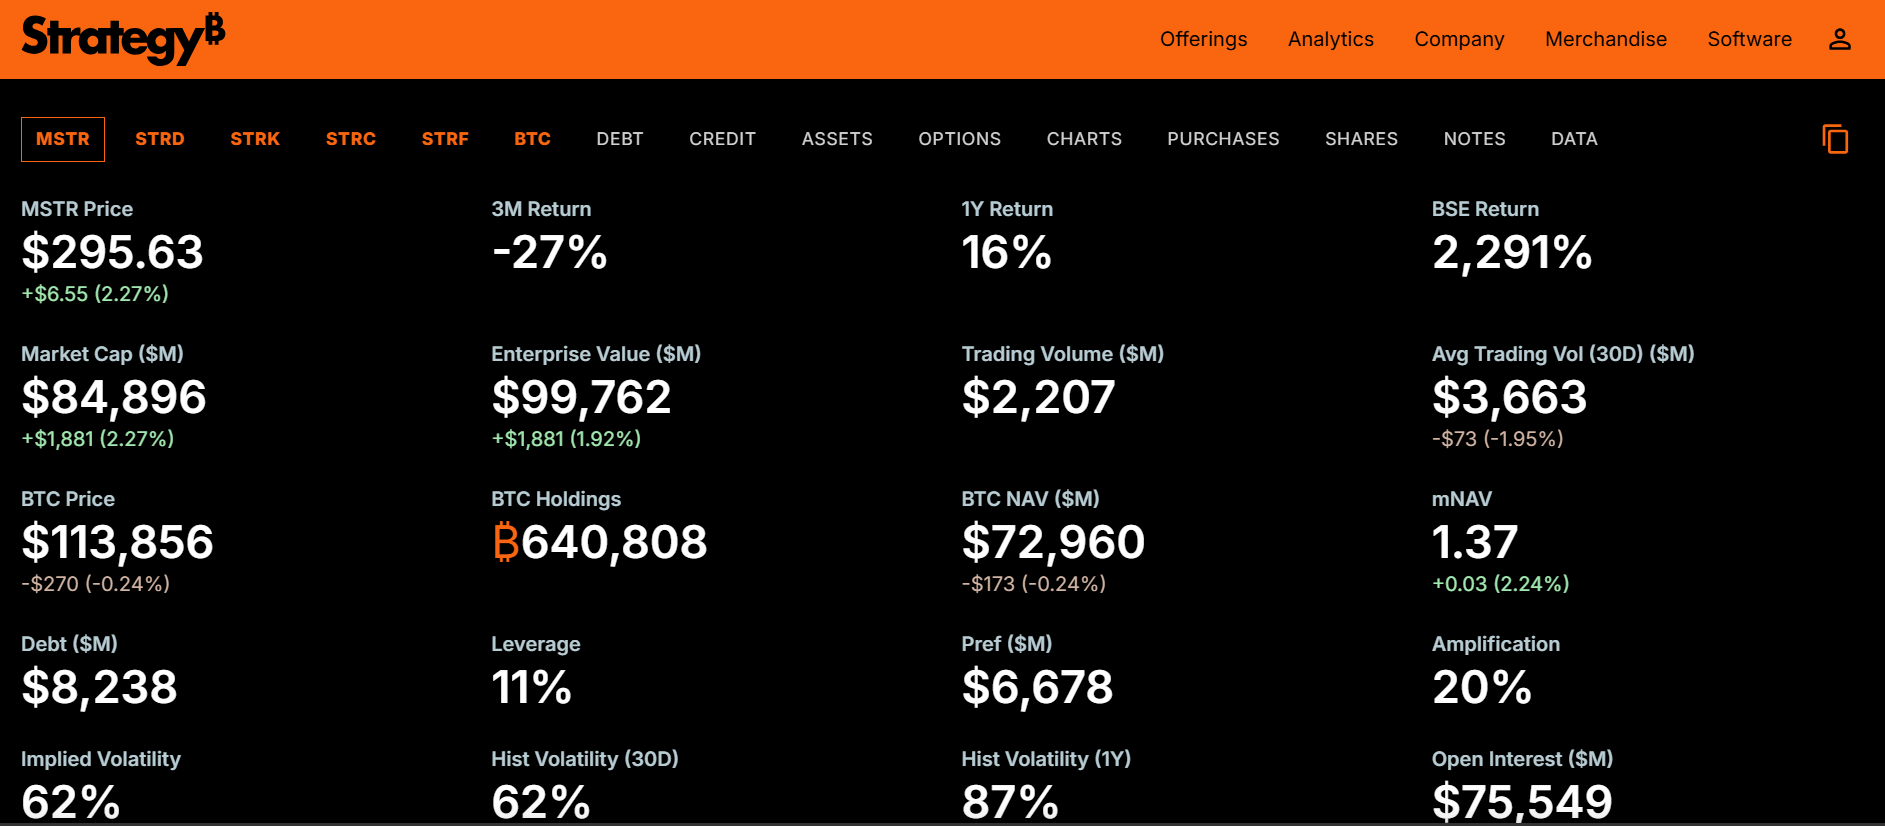Click the Strategy logo in header
This screenshot has width=1885, height=826.
point(123,39)
